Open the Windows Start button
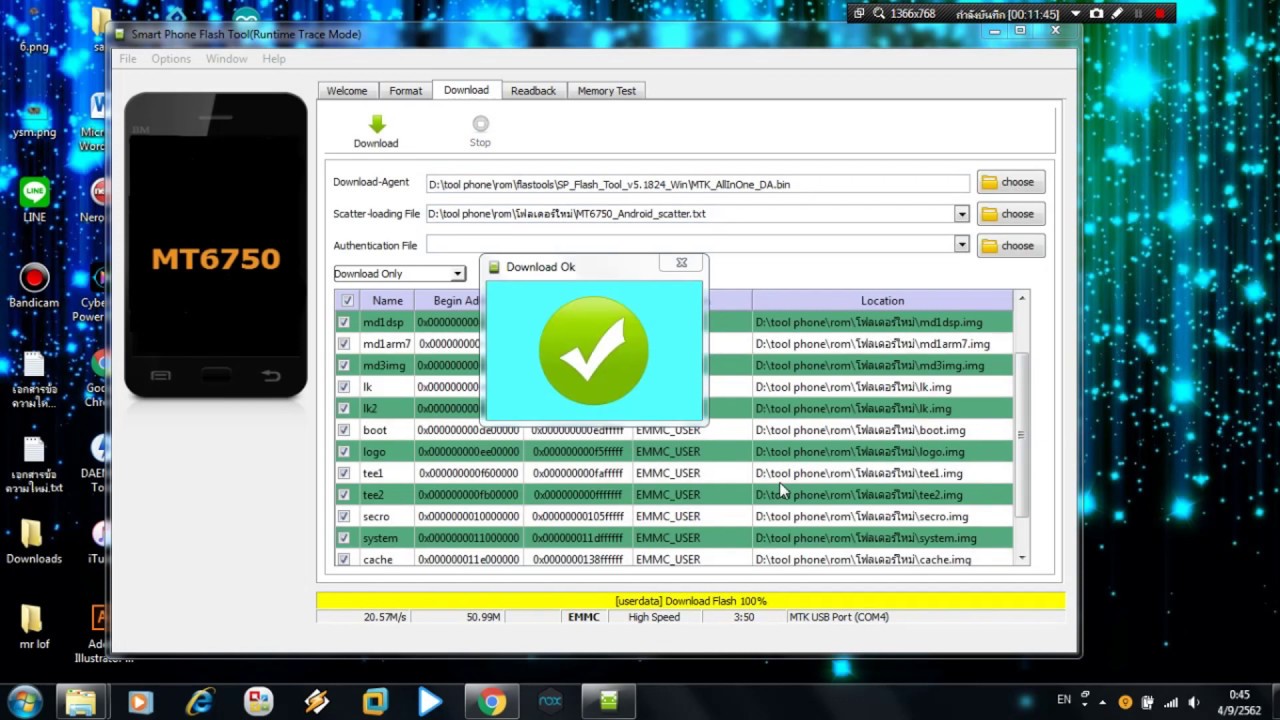The width and height of the screenshot is (1280, 720). point(25,701)
